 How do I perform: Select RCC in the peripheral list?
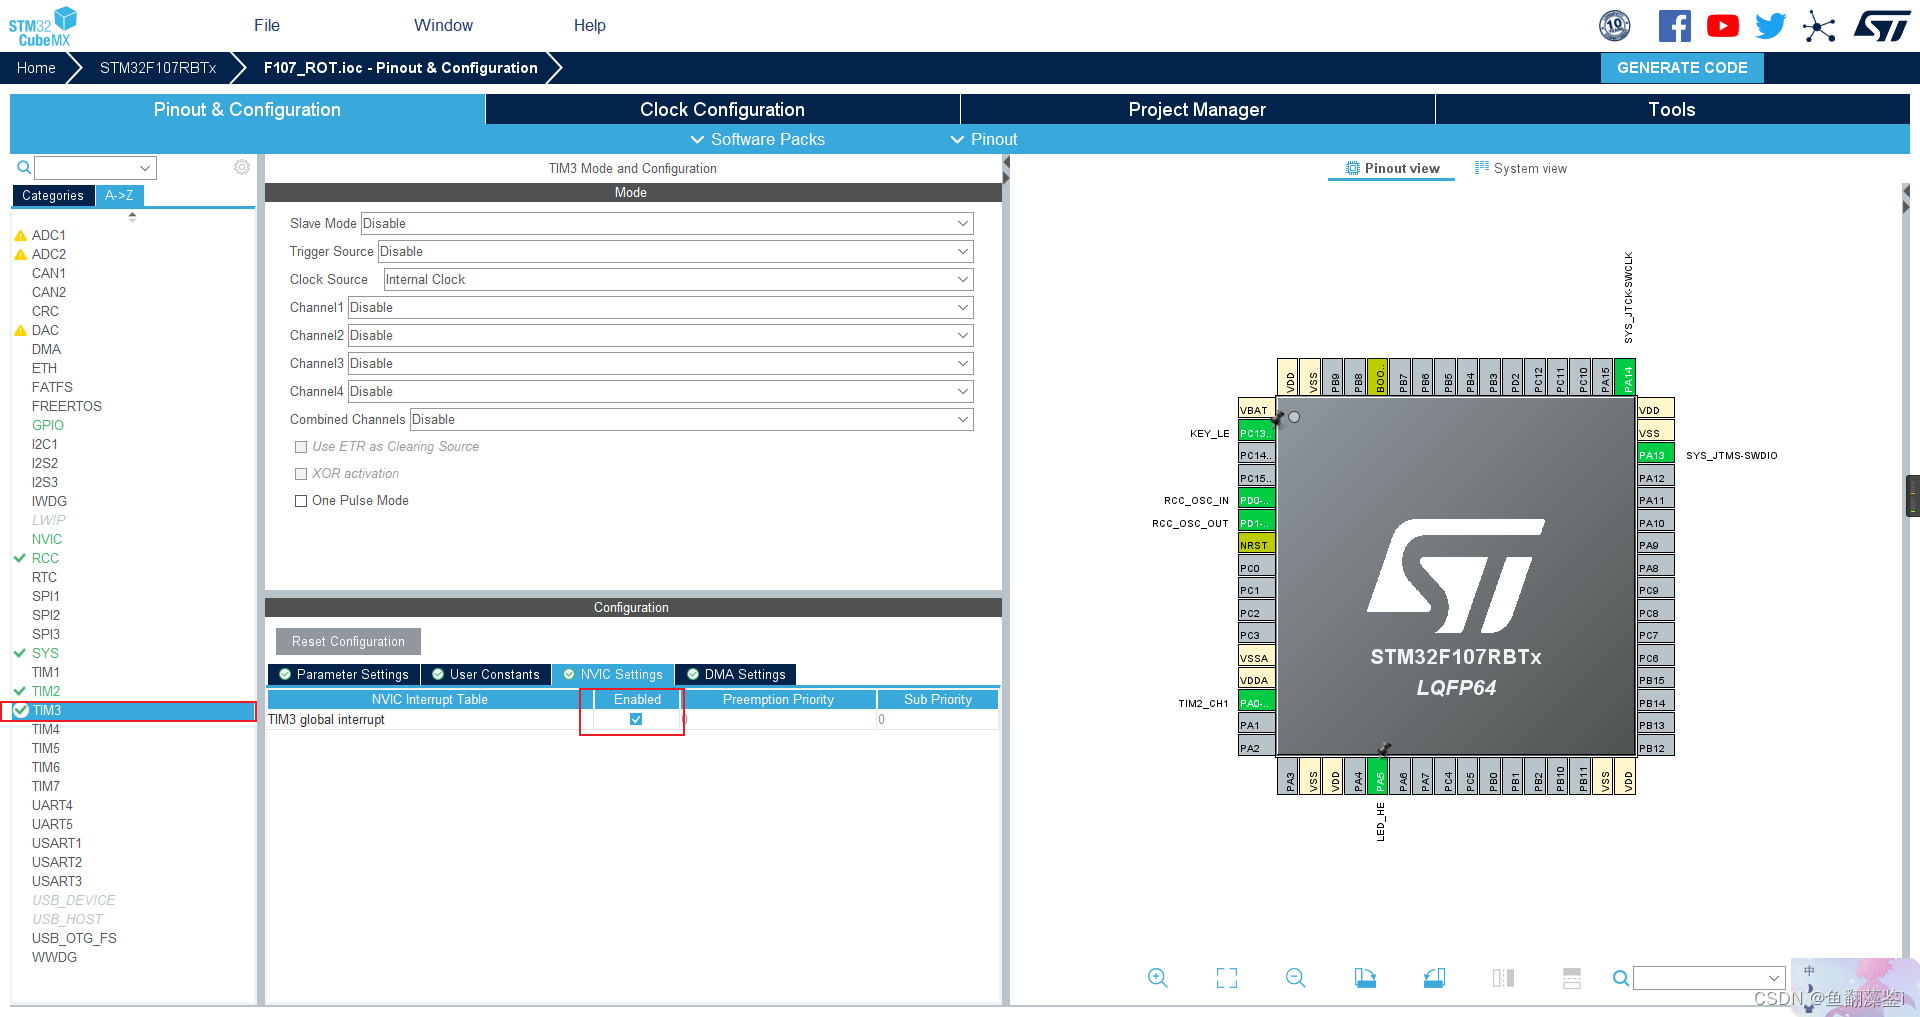[x=45, y=558]
